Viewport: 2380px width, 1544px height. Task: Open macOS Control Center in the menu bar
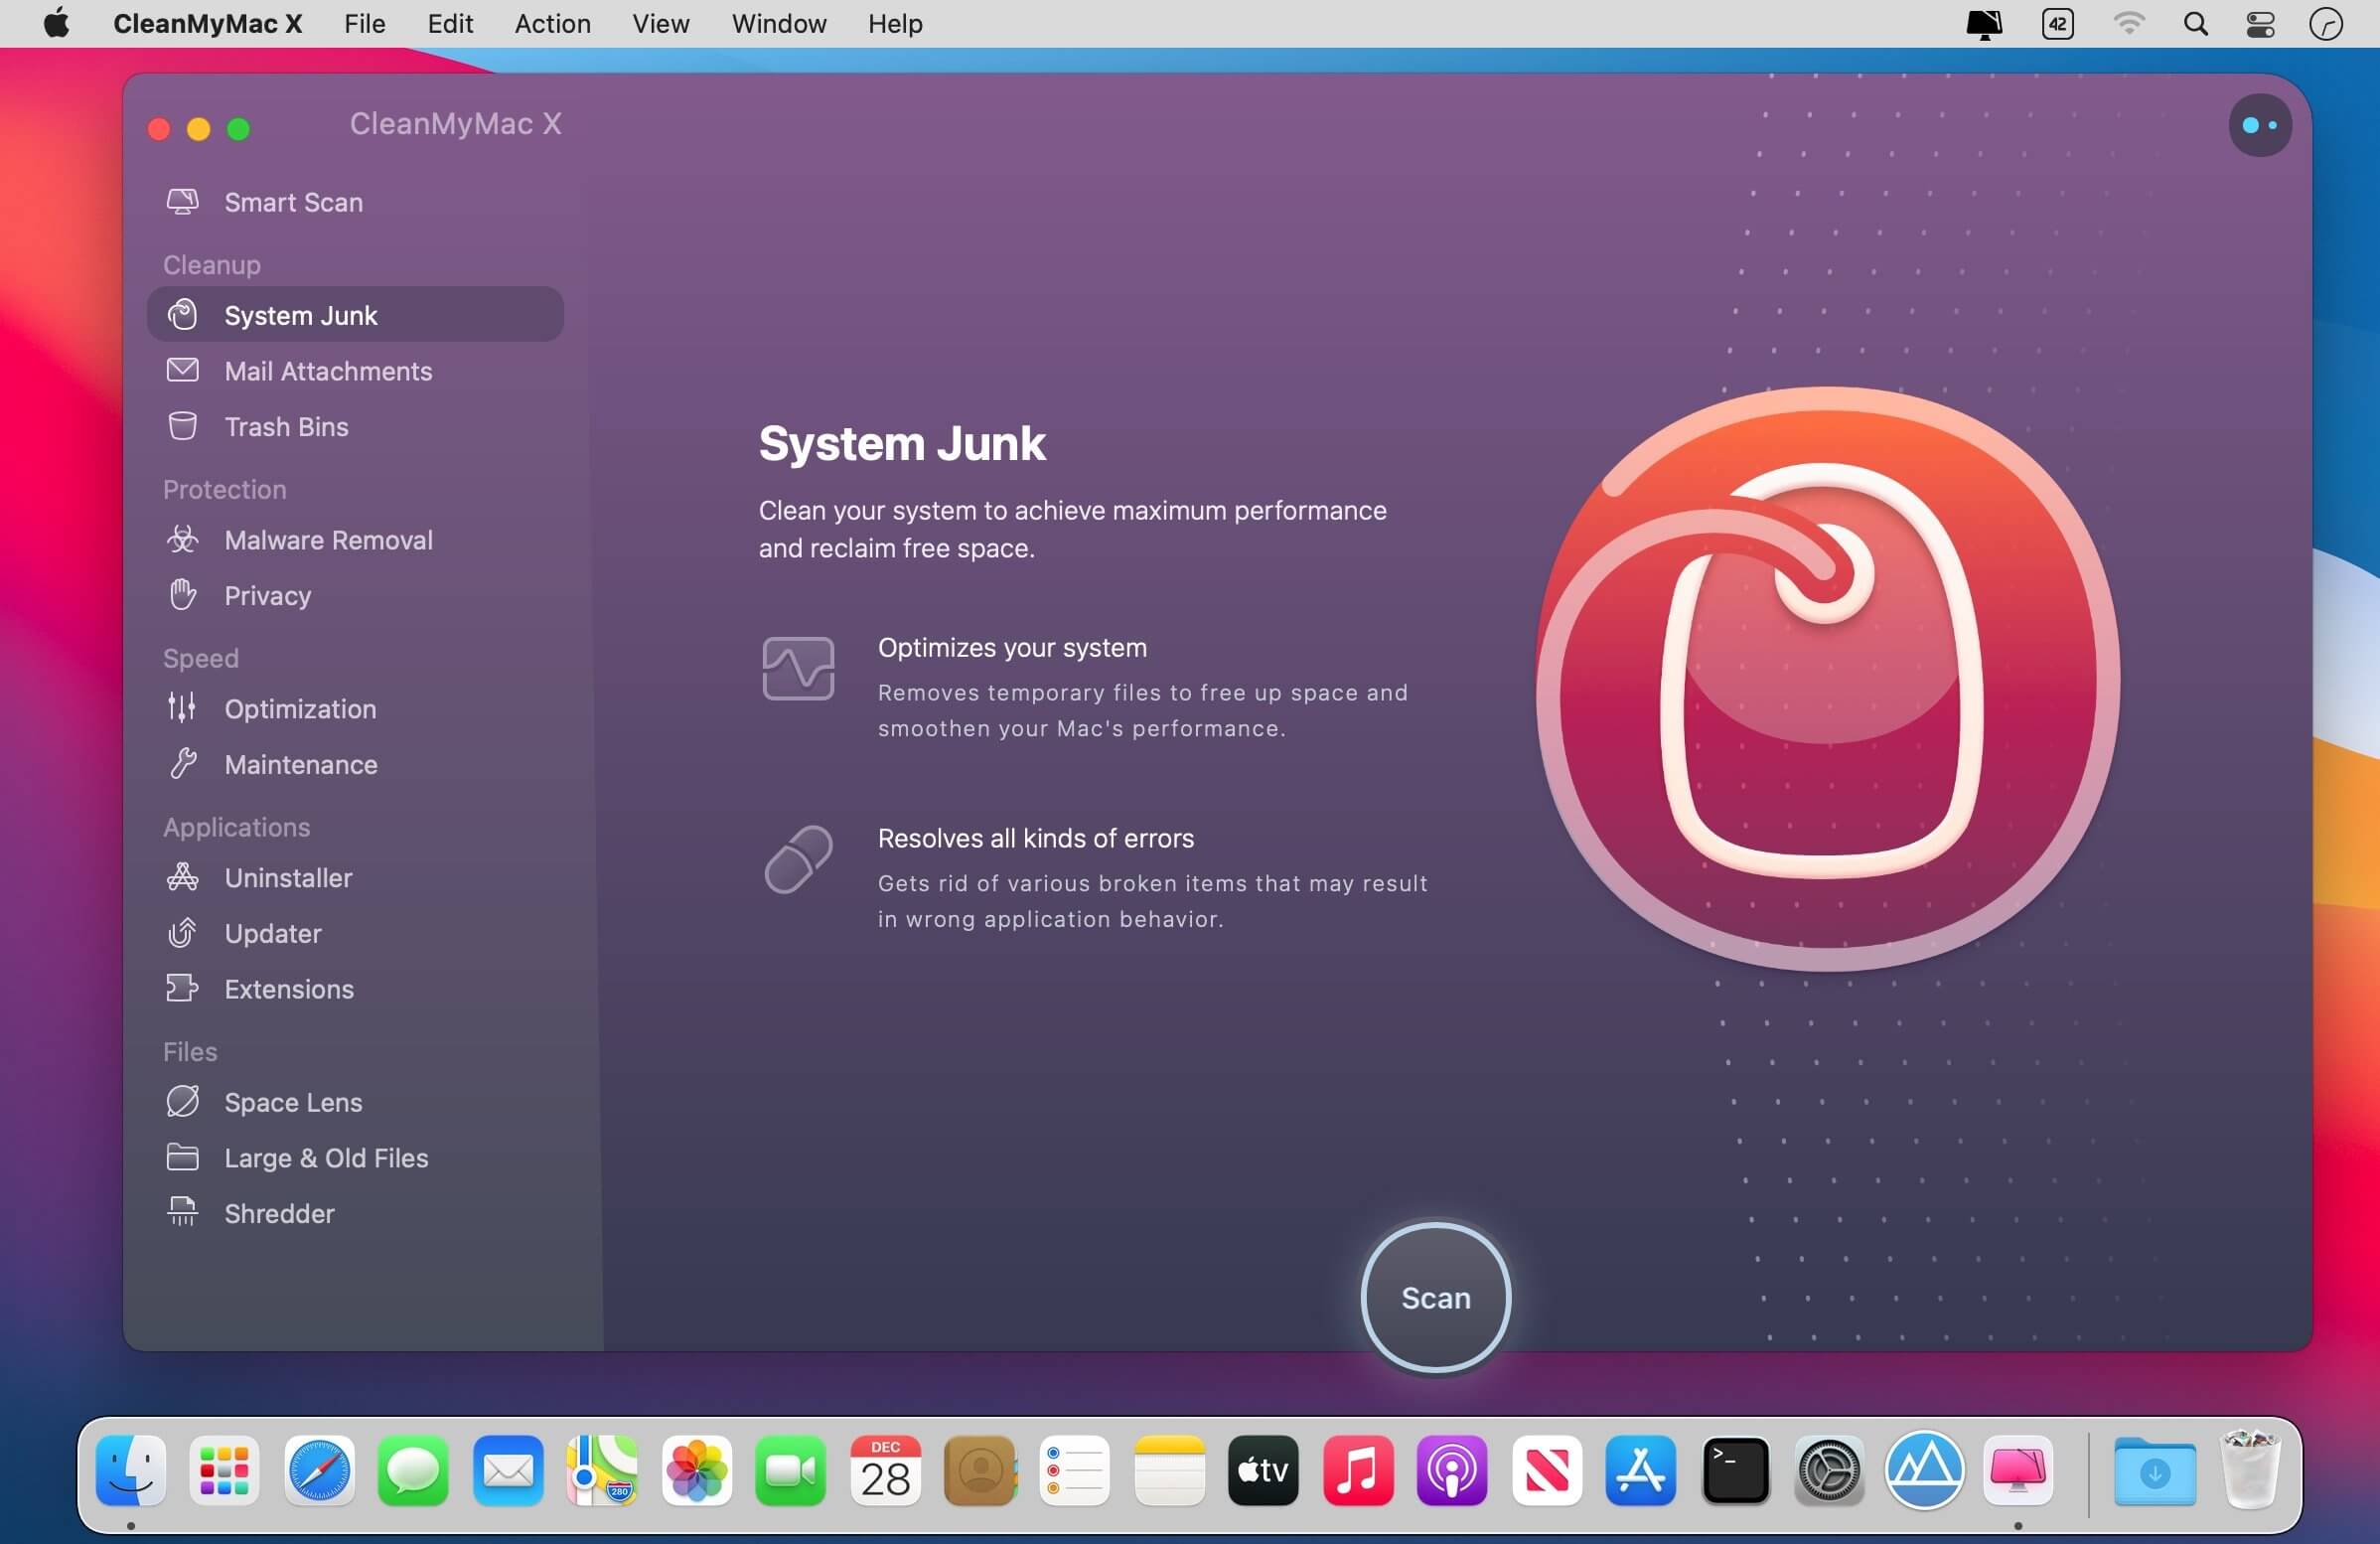[2261, 24]
